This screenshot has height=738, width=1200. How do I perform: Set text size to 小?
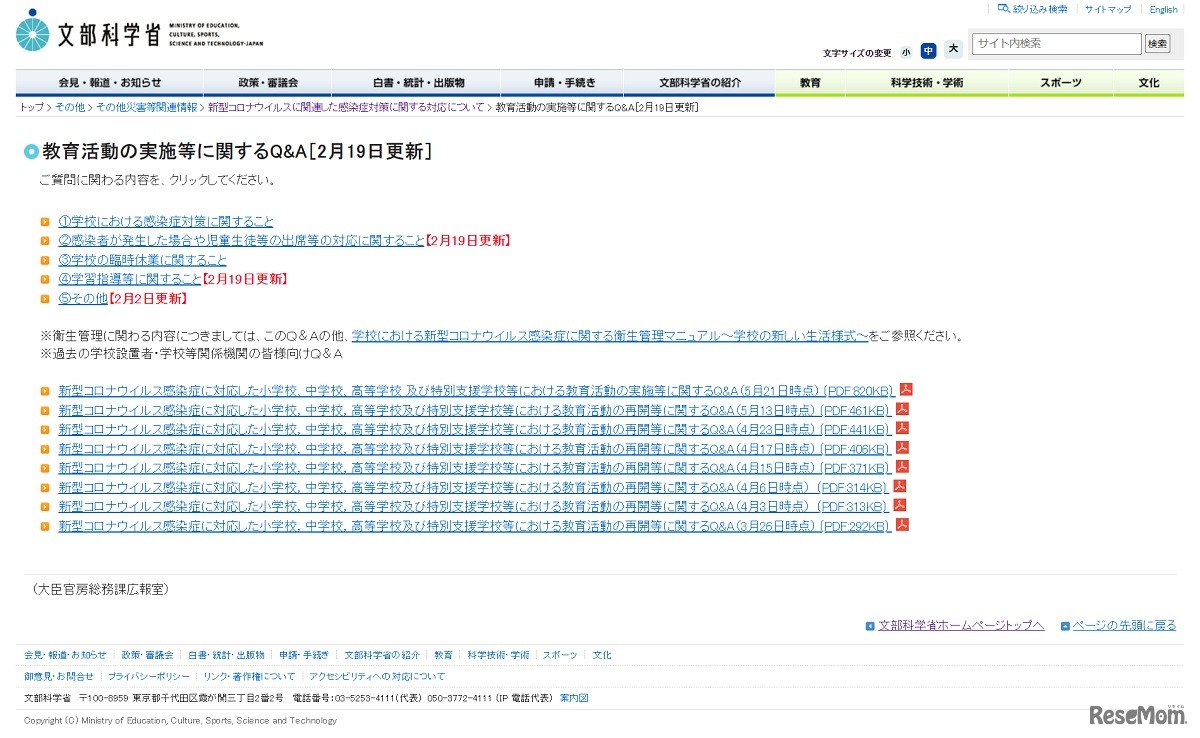pyautogui.click(x=906, y=51)
